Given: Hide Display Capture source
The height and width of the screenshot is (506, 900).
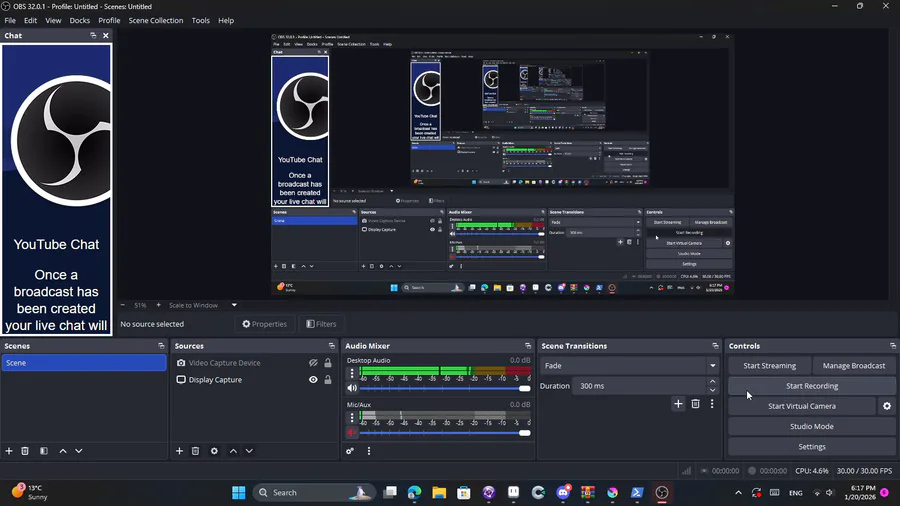Looking at the screenshot, I should pos(313,380).
